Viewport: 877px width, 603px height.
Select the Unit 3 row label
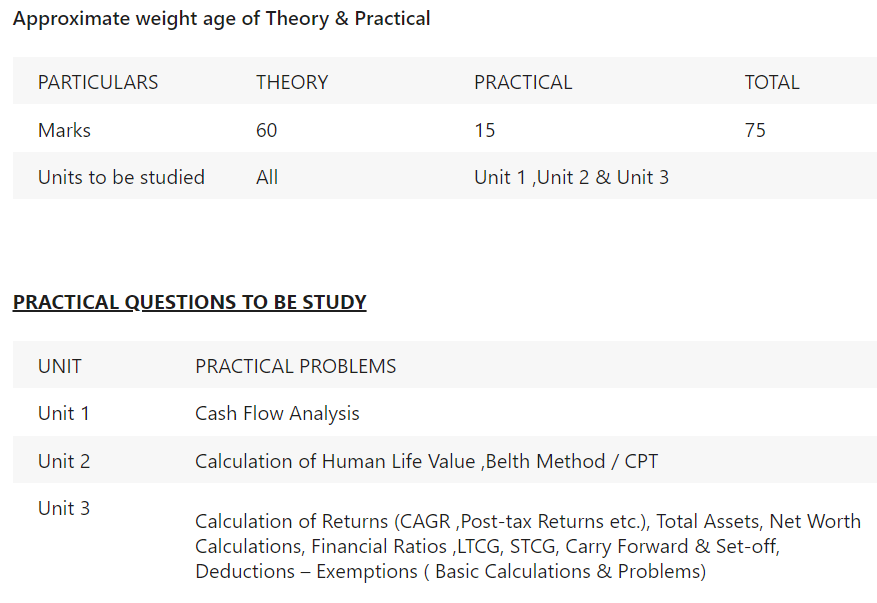pos(64,508)
